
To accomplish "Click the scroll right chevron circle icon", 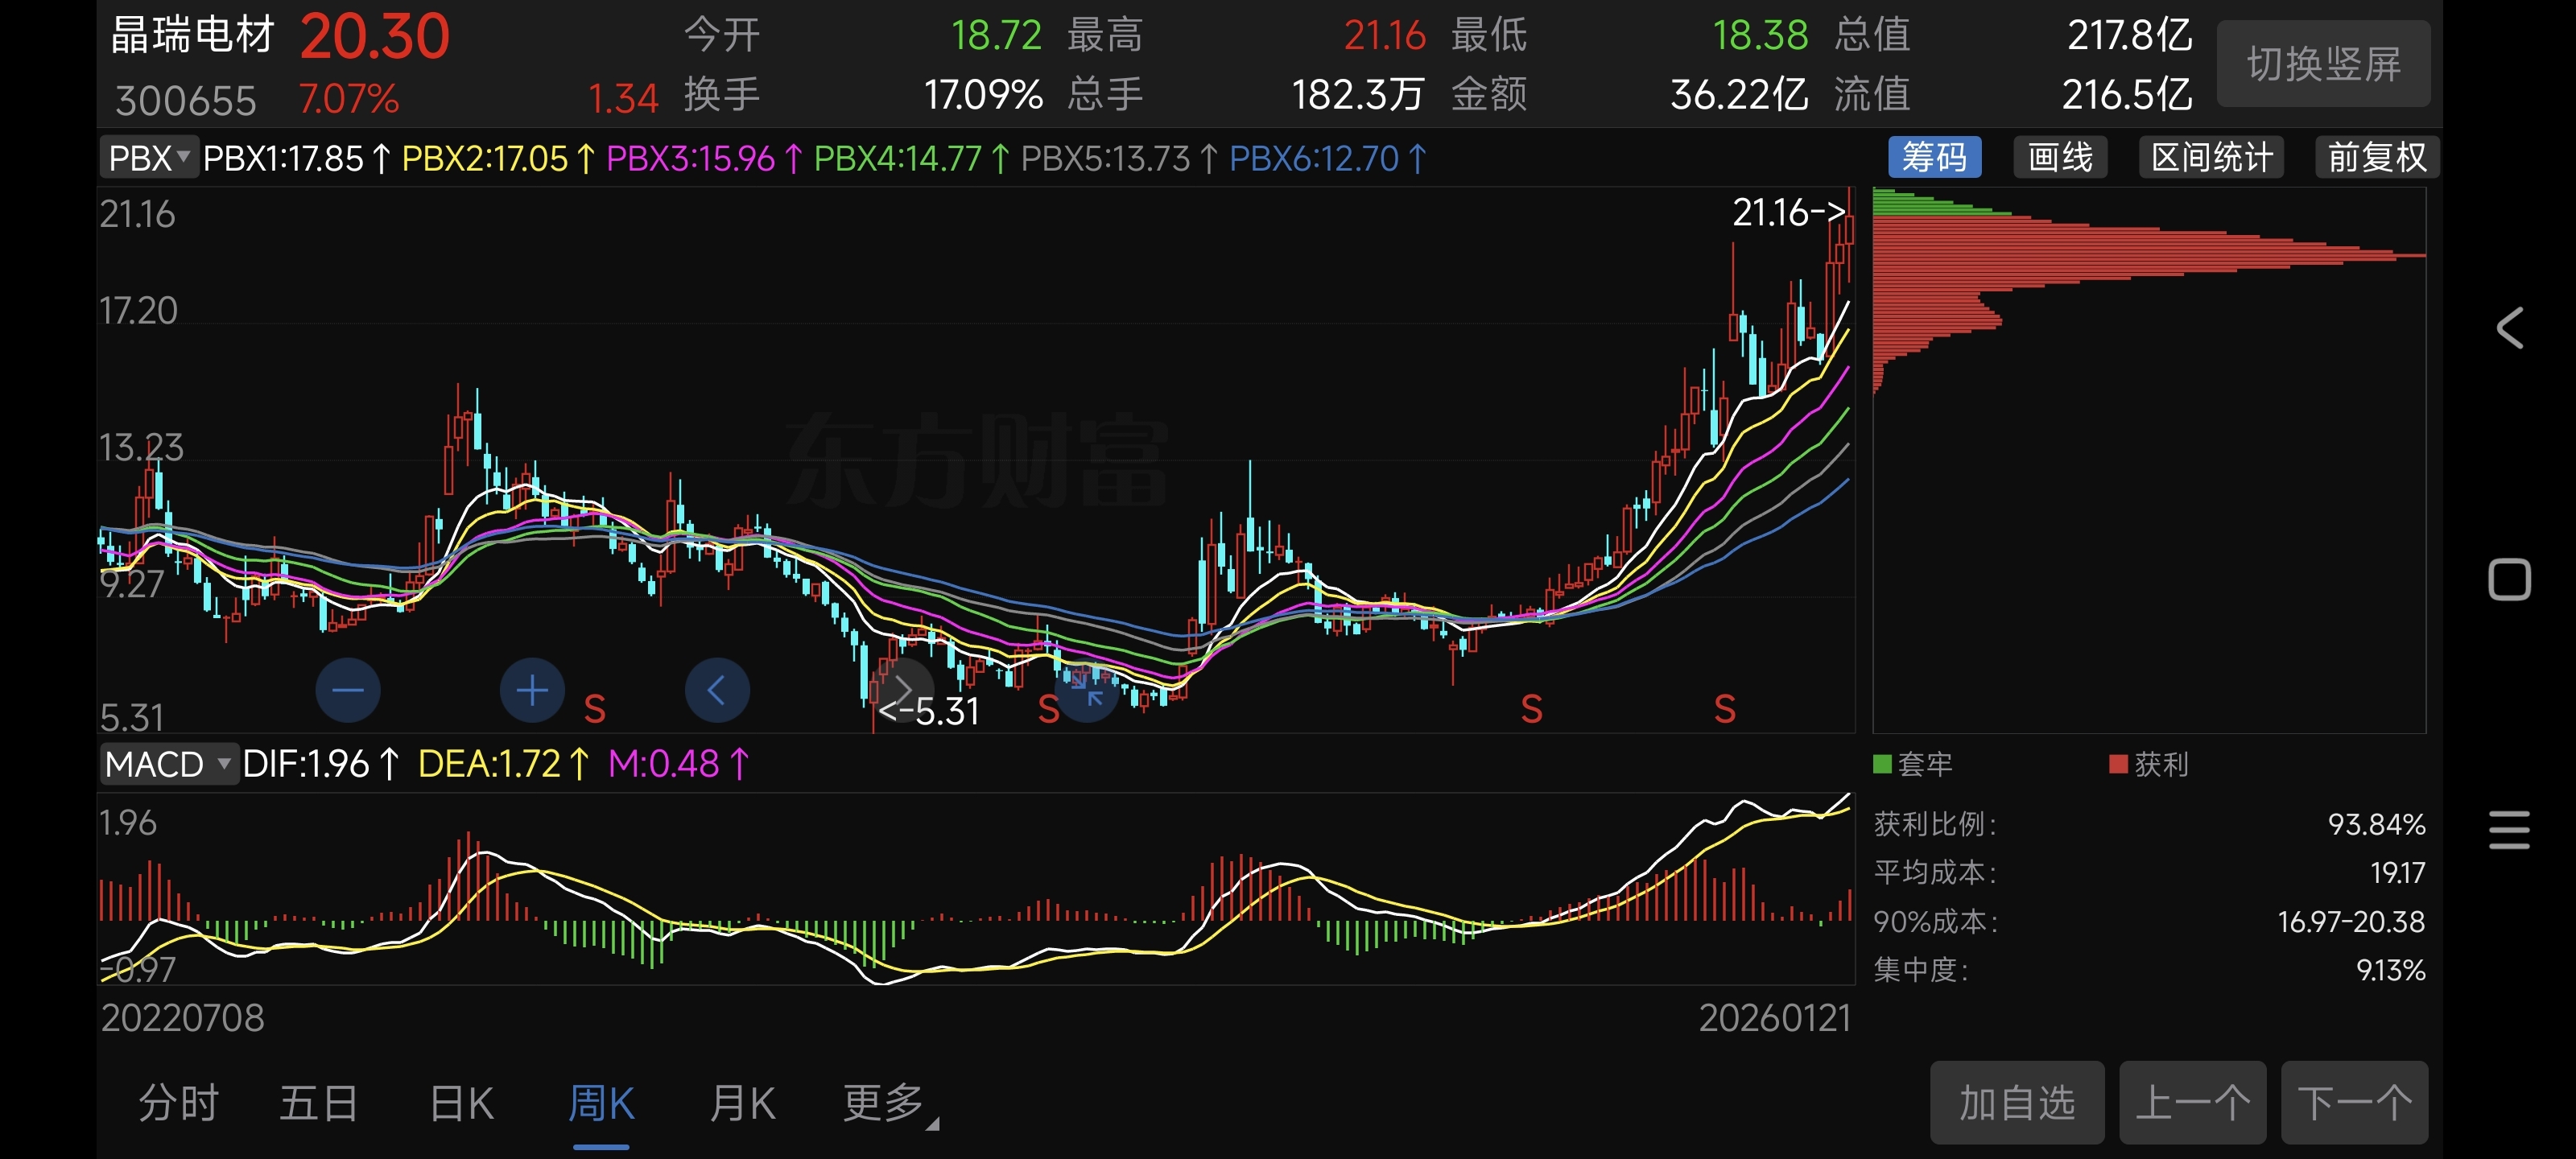I will [x=901, y=690].
